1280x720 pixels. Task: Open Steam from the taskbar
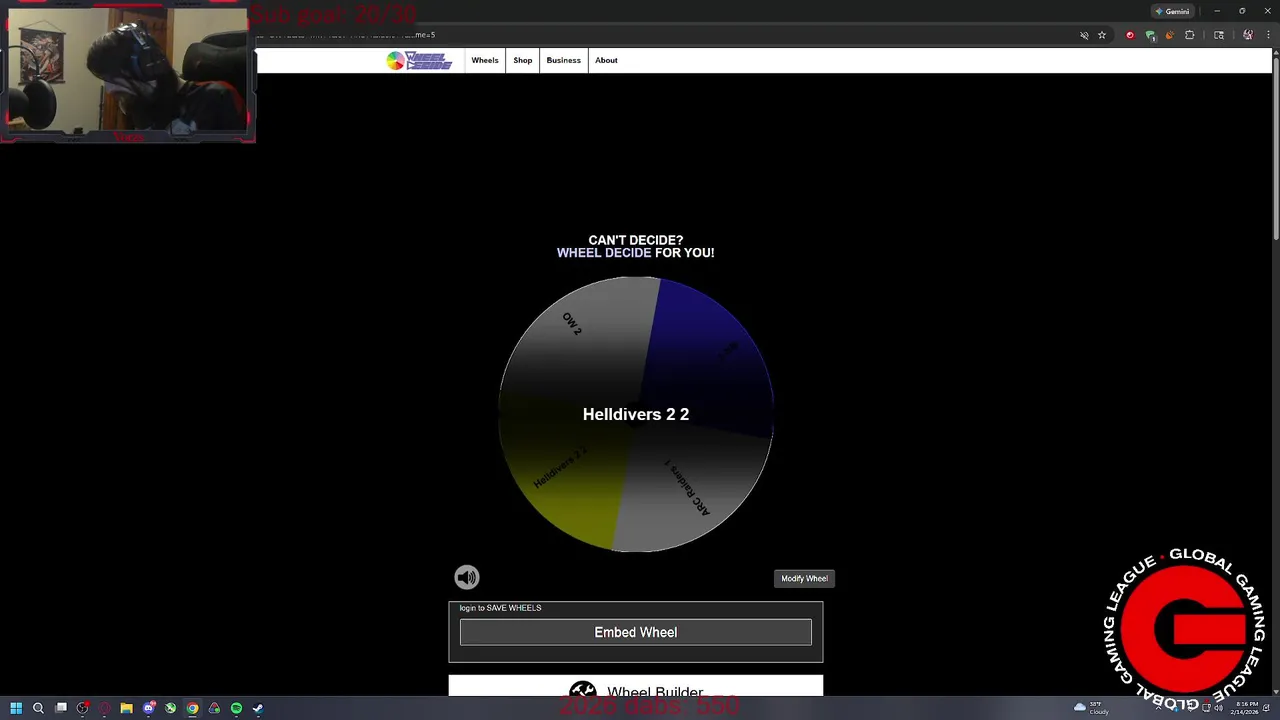(258, 708)
